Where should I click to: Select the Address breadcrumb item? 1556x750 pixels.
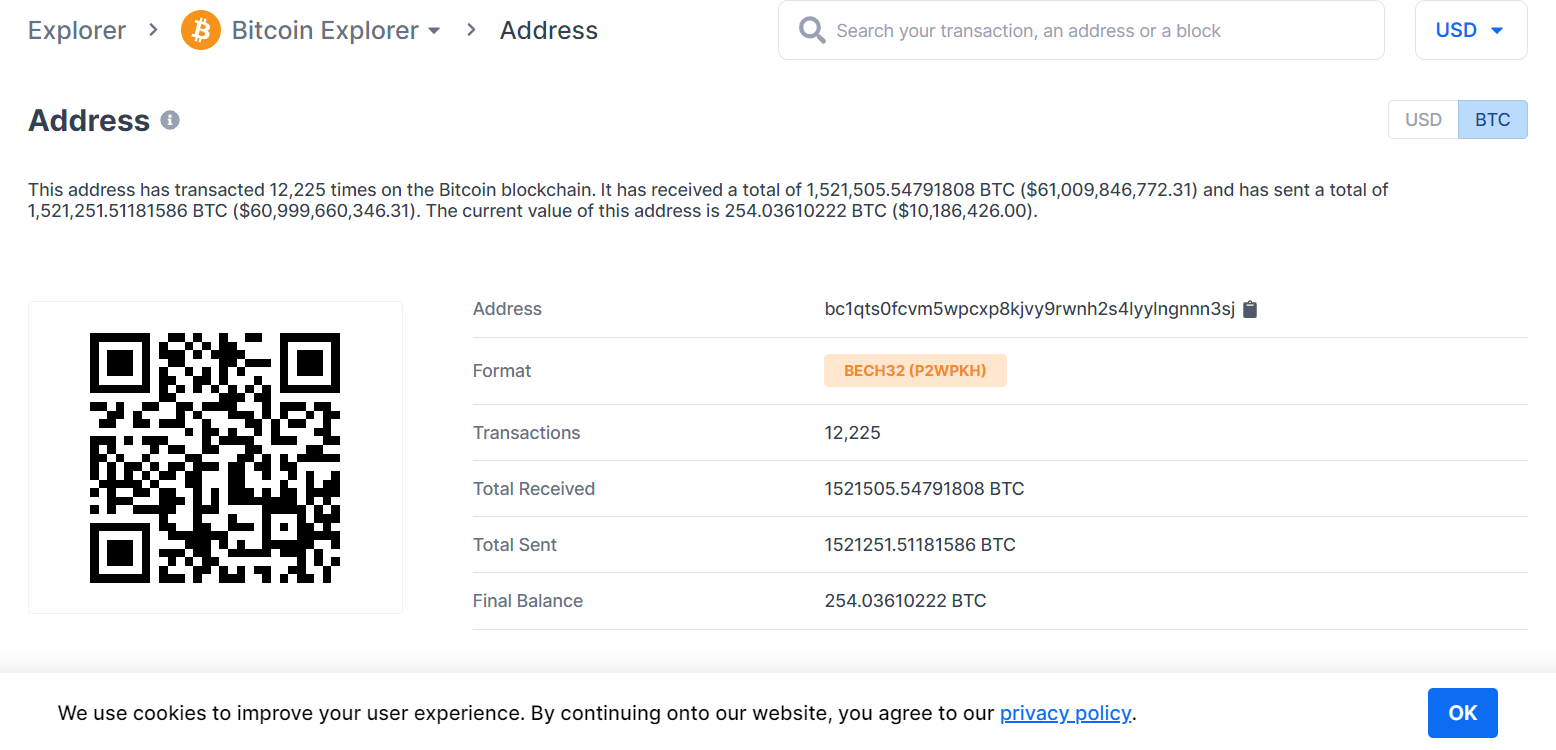click(549, 30)
